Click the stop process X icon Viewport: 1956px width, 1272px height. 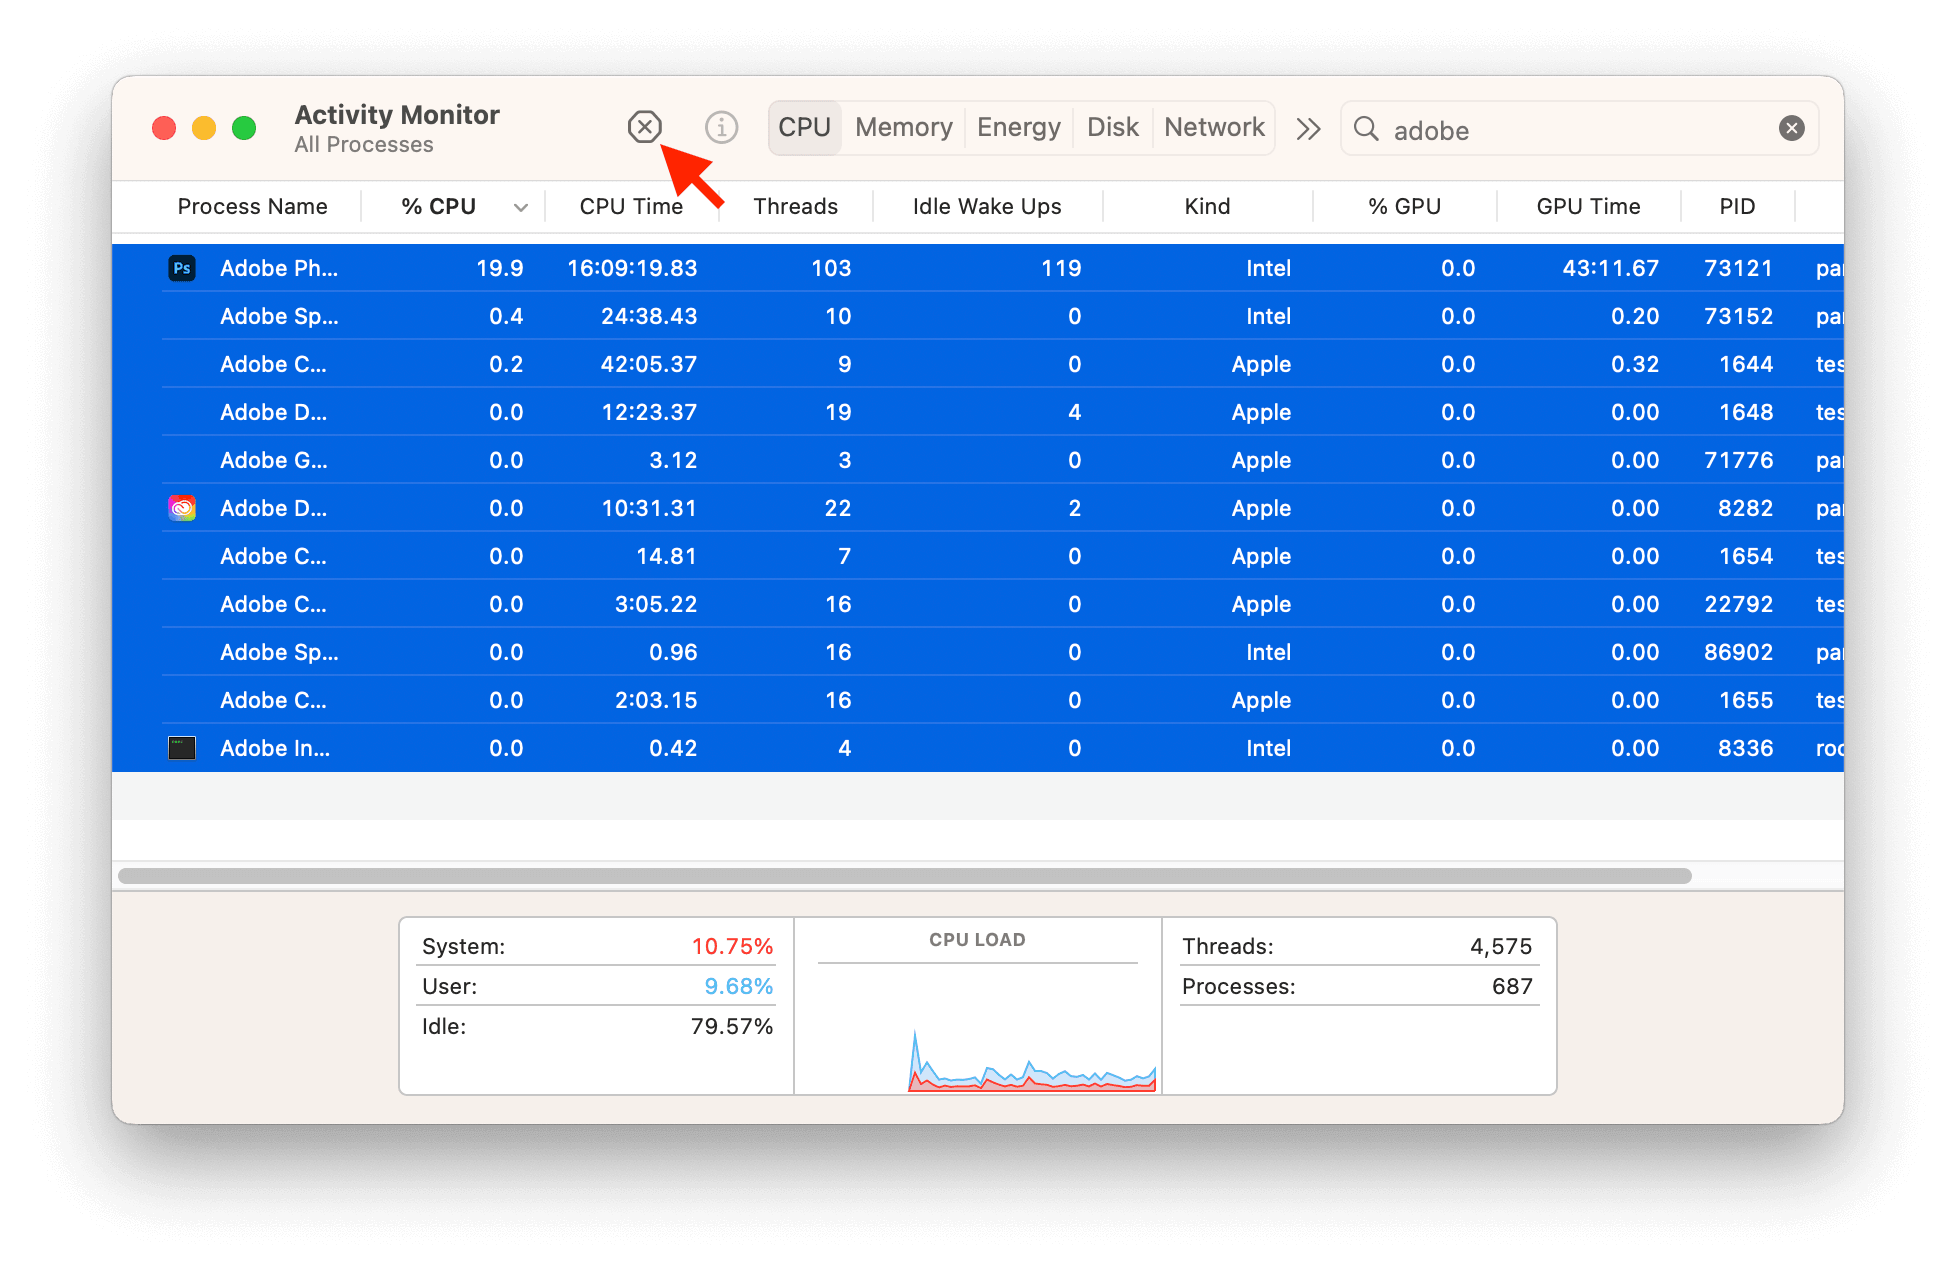click(x=645, y=127)
